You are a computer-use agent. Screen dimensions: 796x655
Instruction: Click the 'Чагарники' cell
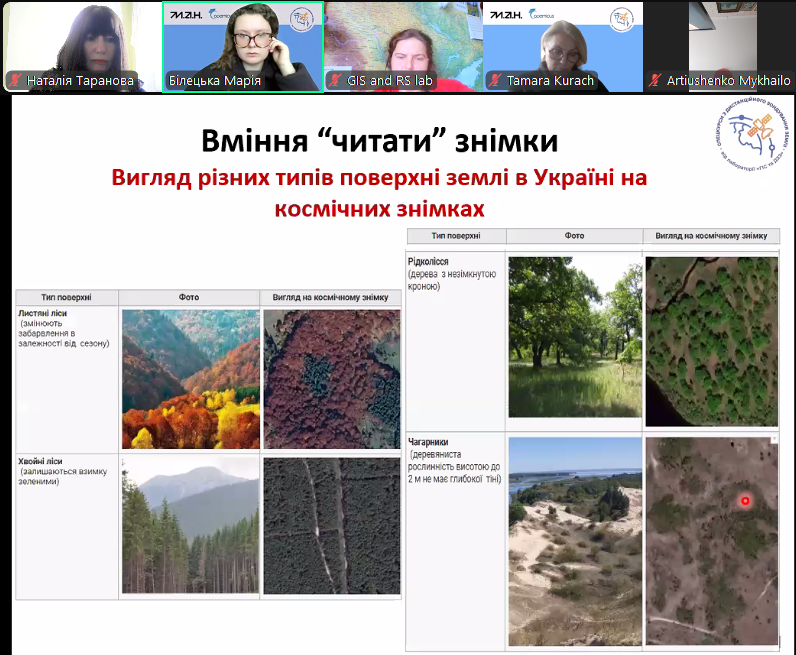(455, 541)
